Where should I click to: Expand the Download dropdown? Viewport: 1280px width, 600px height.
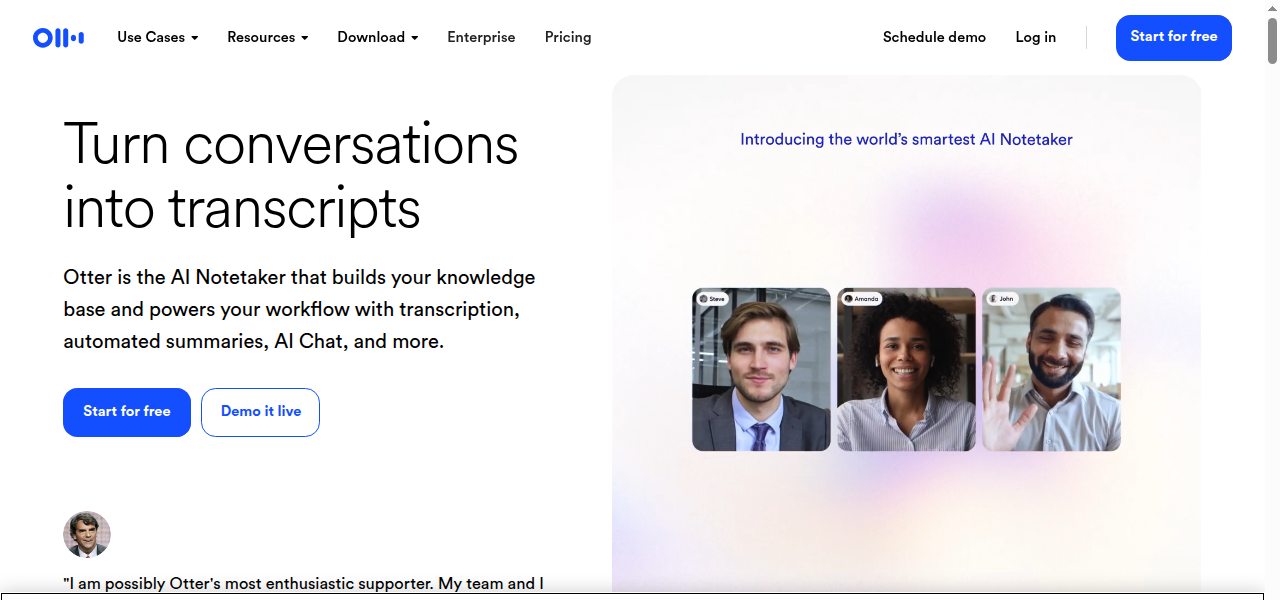pyautogui.click(x=377, y=37)
